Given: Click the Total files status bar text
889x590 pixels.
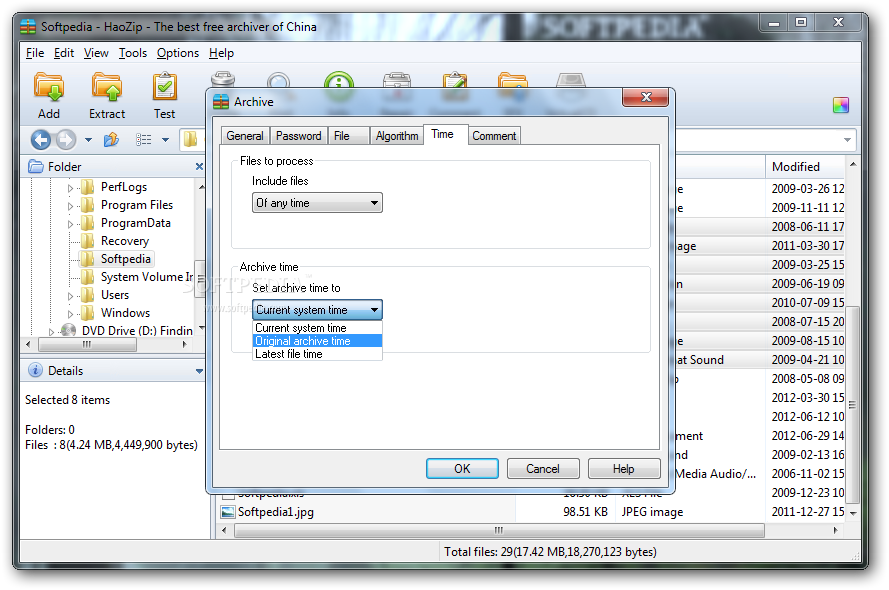Looking at the screenshot, I should tap(550, 551).
